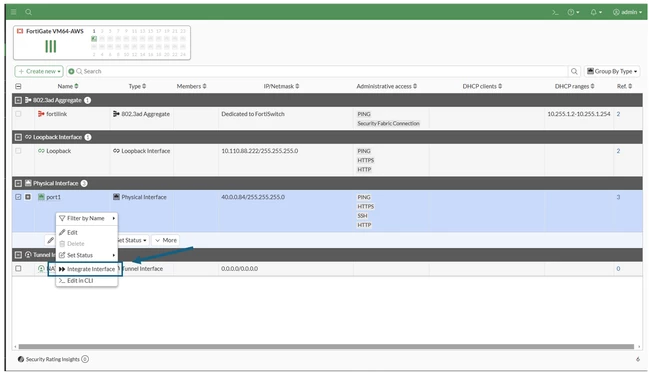
Task: Click DHCP range 10.255.1.2-10.255.1.254
Action: pos(579,114)
